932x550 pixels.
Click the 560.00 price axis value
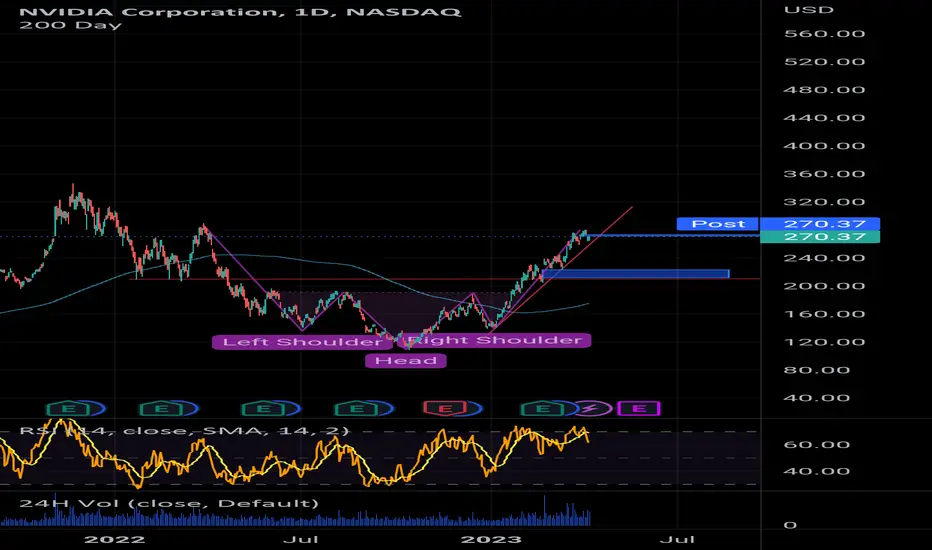(824, 34)
